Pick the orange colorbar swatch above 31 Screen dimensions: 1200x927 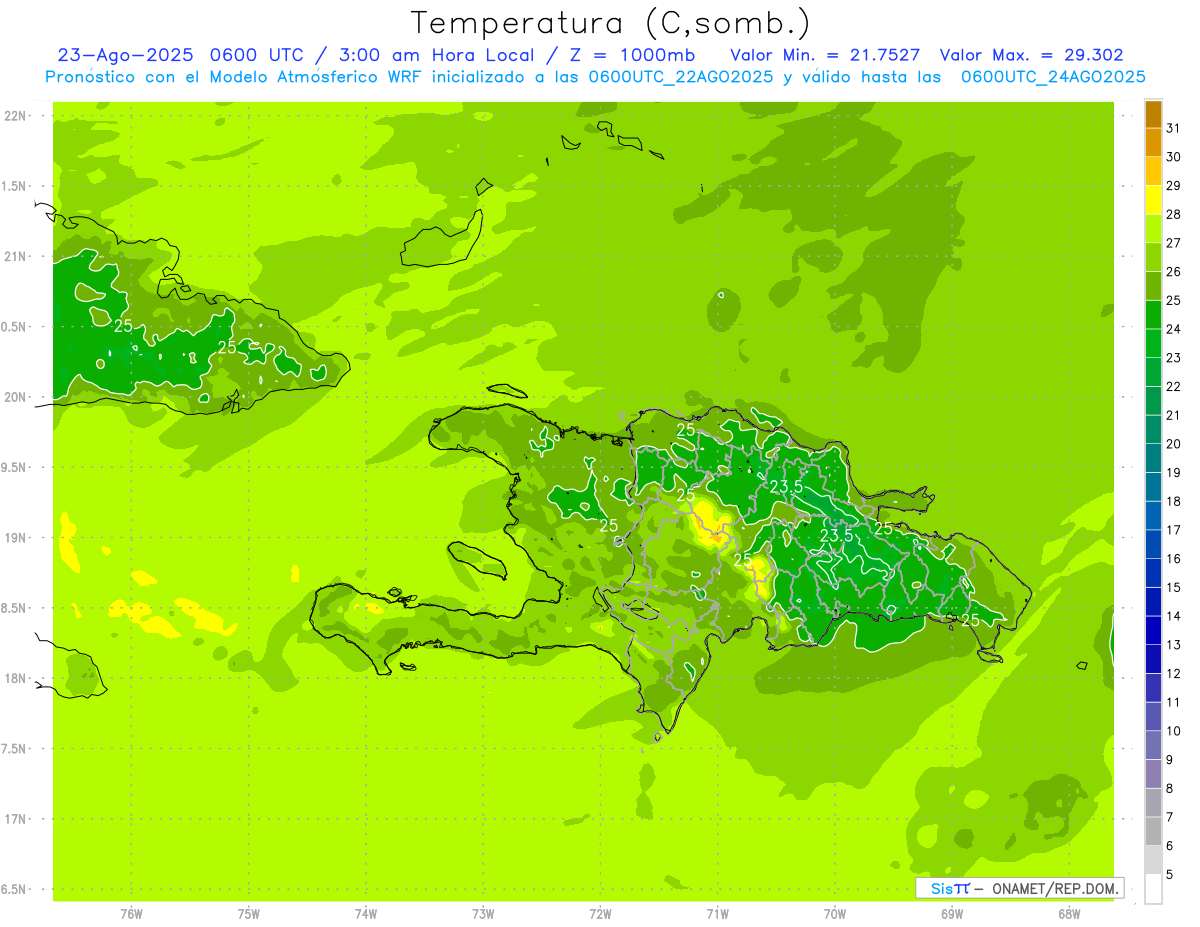click(x=1153, y=114)
